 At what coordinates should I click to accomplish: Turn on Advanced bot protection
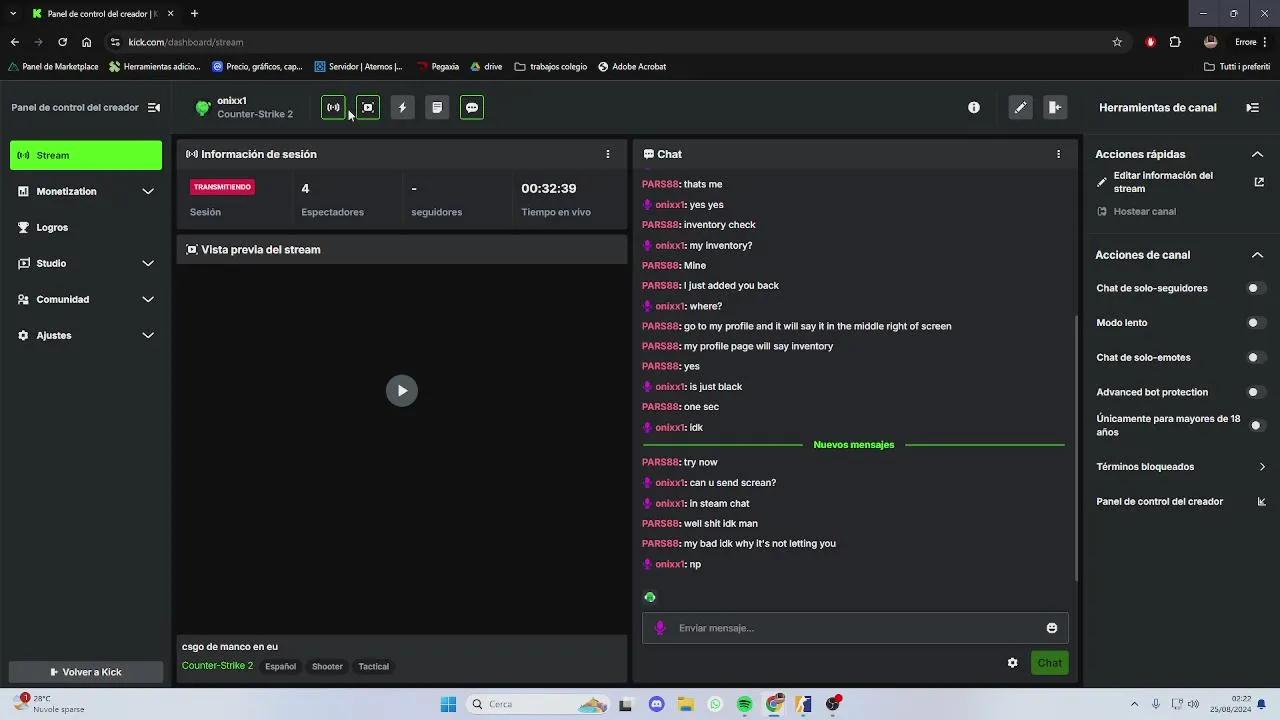1255,392
